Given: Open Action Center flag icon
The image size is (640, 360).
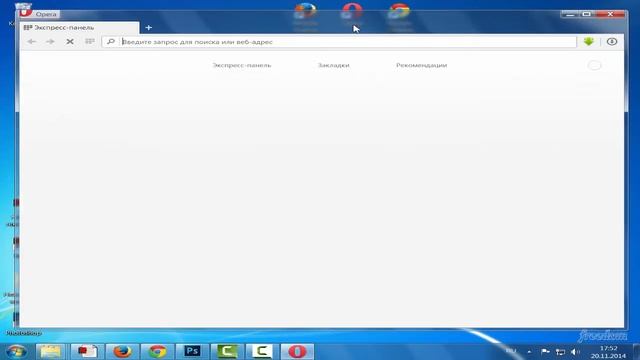Looking at the screenshot, I should (545, 351).
